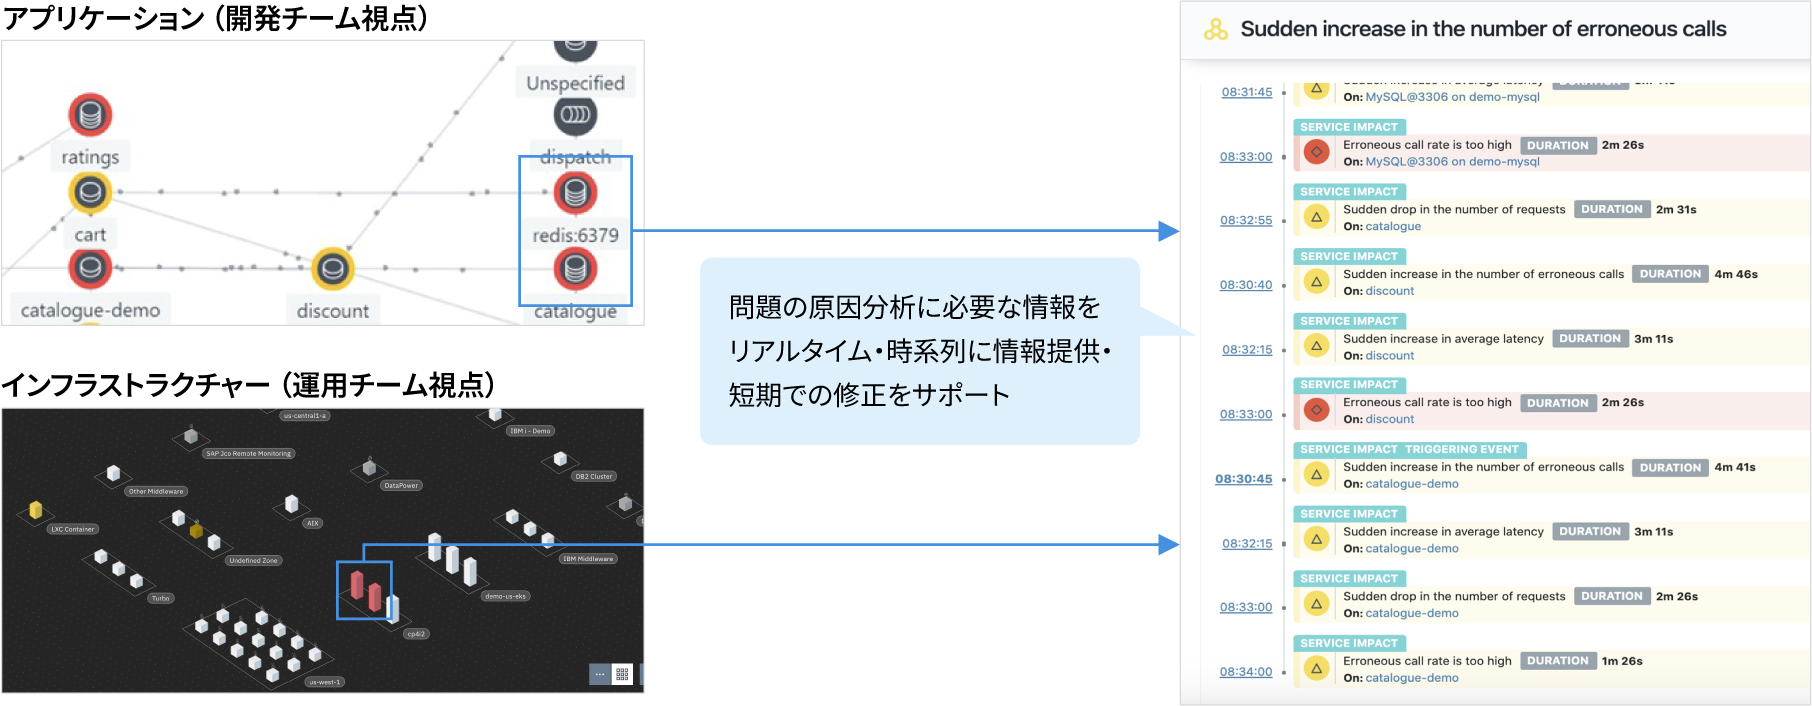The height and width of the screenshot is (706, 1812).
Task: Select the grey SAP Jco Remote Monitoring cube
Action: click(x=191, y=435)
